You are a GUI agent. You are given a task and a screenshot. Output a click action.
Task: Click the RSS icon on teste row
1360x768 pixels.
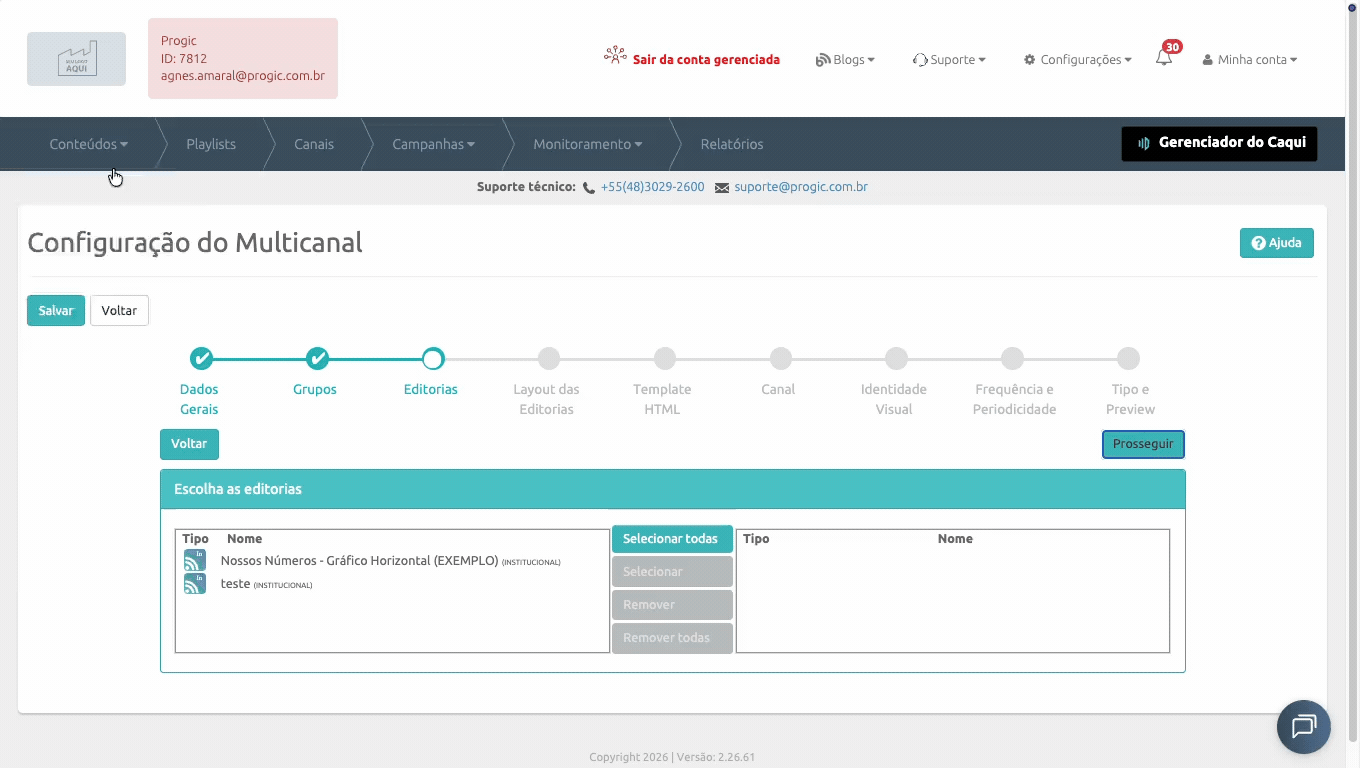tap(194, 584)
